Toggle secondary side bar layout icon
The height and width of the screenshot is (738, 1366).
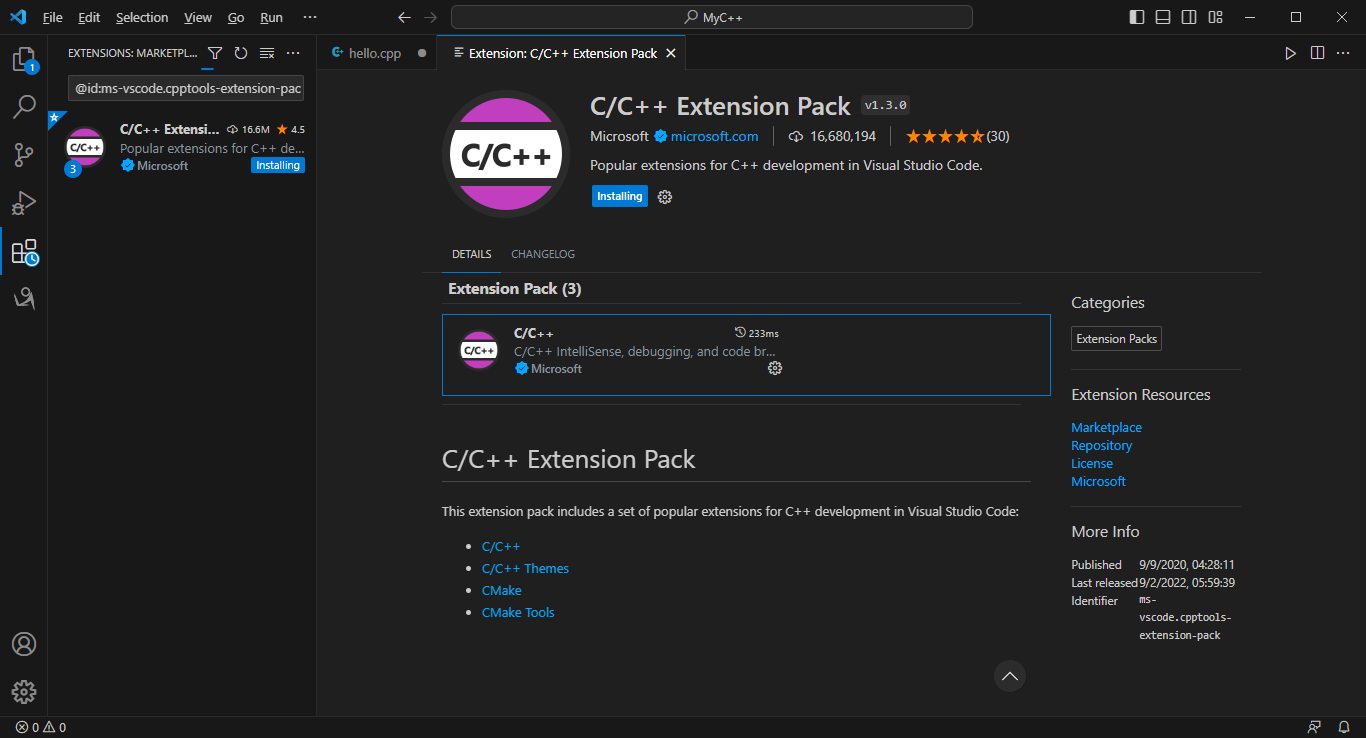tap(1189, 17)
